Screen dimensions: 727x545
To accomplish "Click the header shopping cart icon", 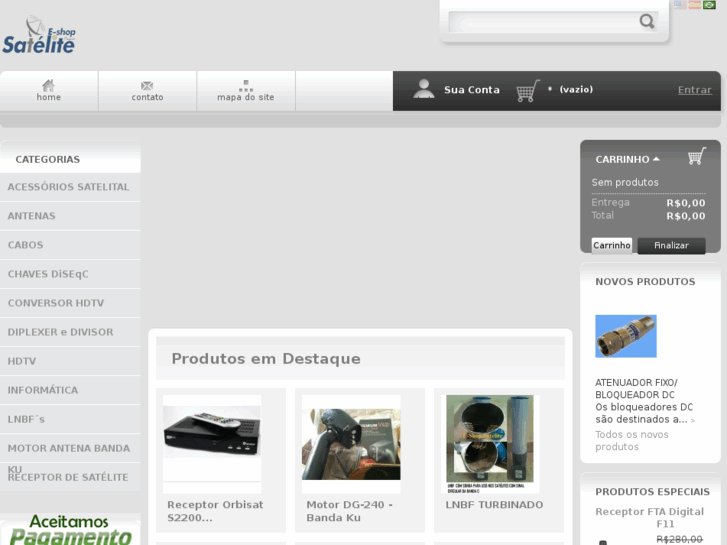I will 528,90.
